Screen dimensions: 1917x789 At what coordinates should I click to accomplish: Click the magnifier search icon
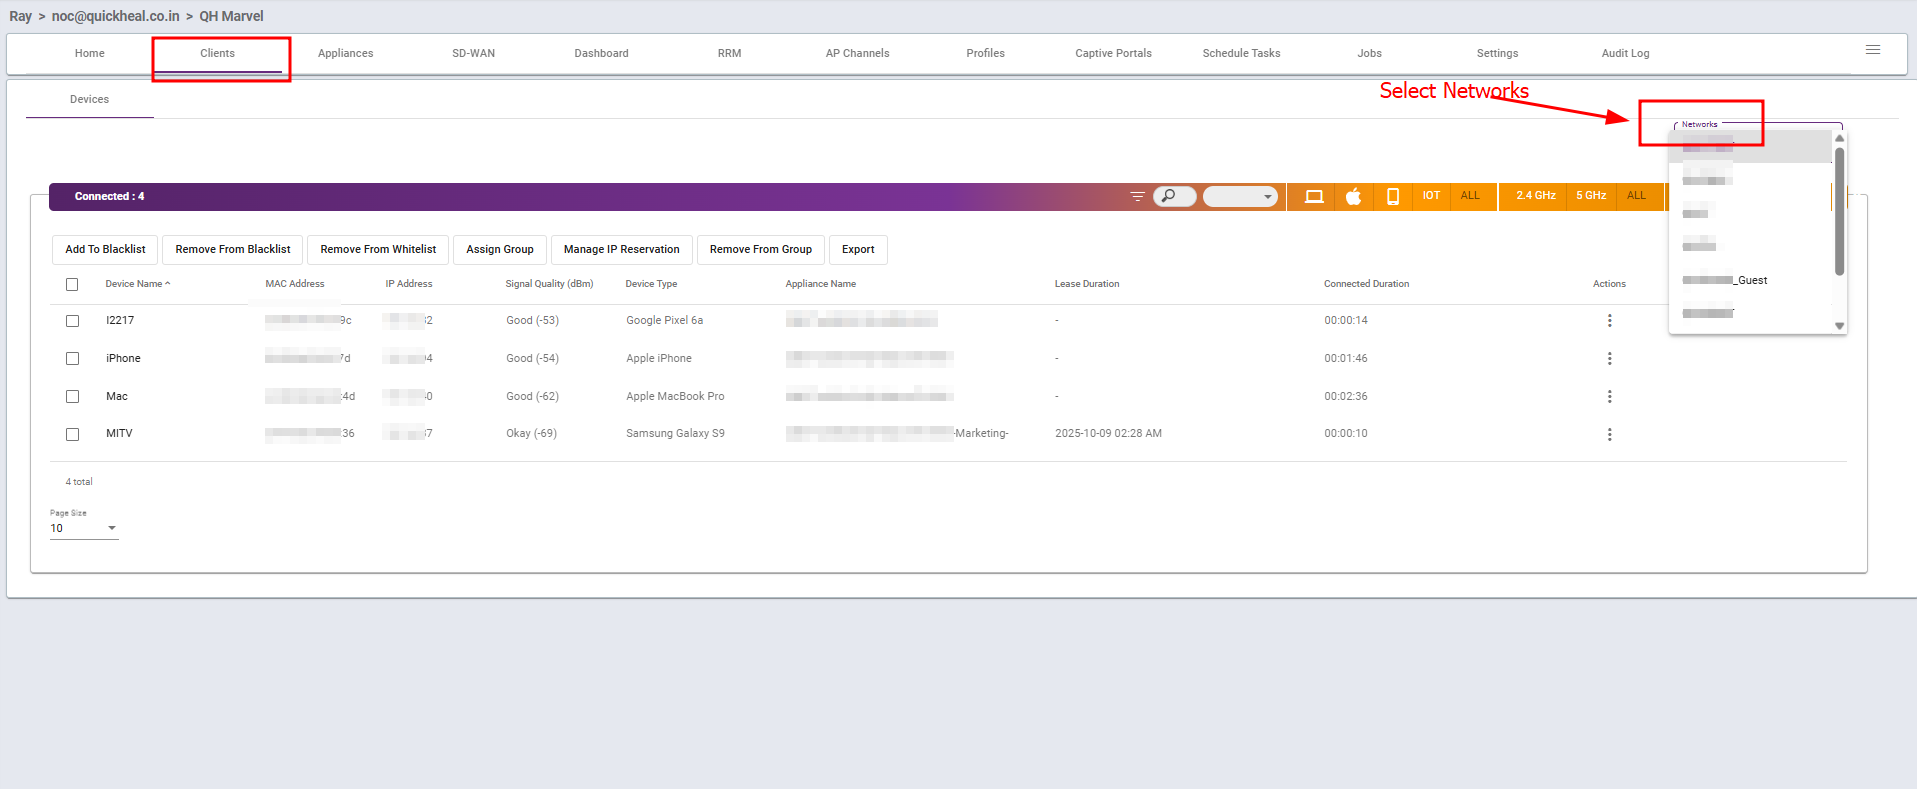click(1169, 196)
